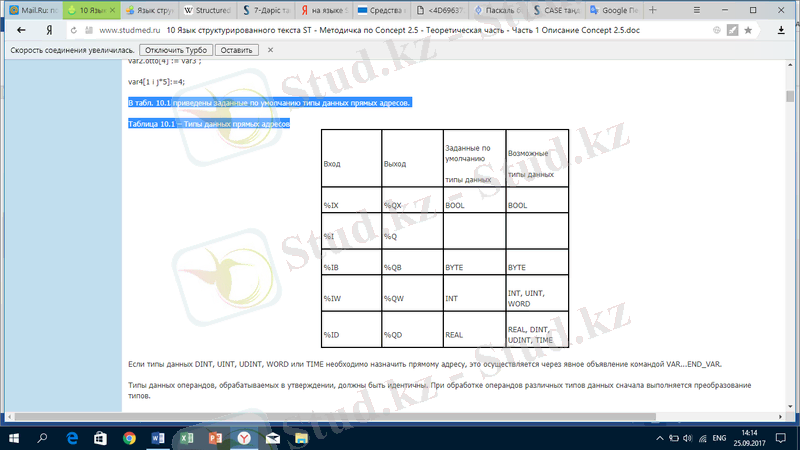Open File Explorer from the taskbar
This screenshot has height=450, width=800.
301,438
